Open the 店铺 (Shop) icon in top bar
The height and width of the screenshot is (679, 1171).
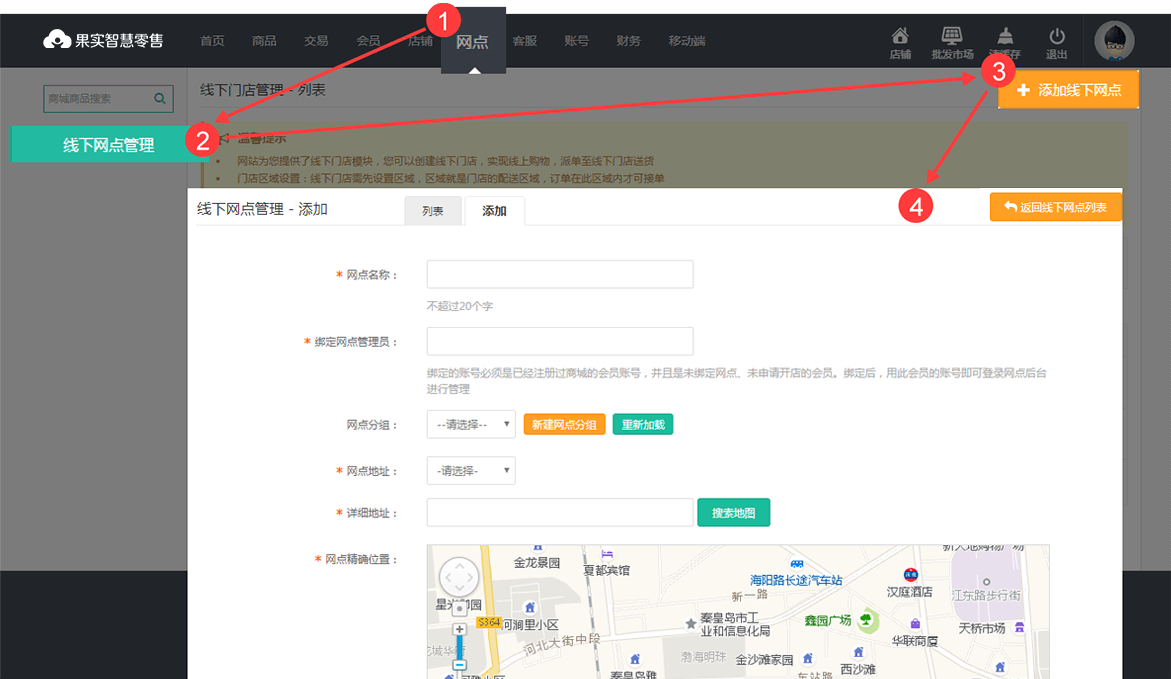point(899,40)
